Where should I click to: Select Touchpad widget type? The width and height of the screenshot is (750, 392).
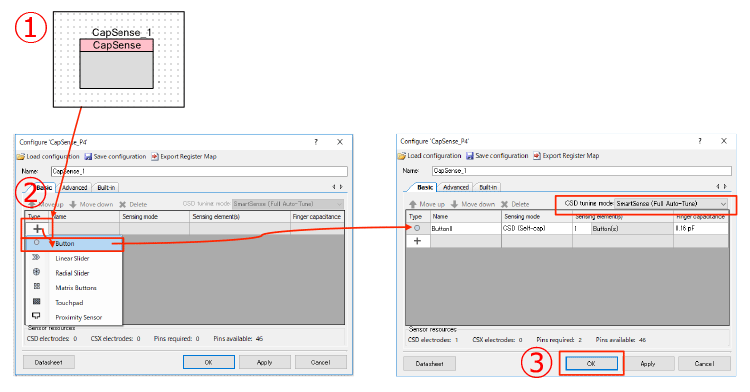[x=69, y=303]
